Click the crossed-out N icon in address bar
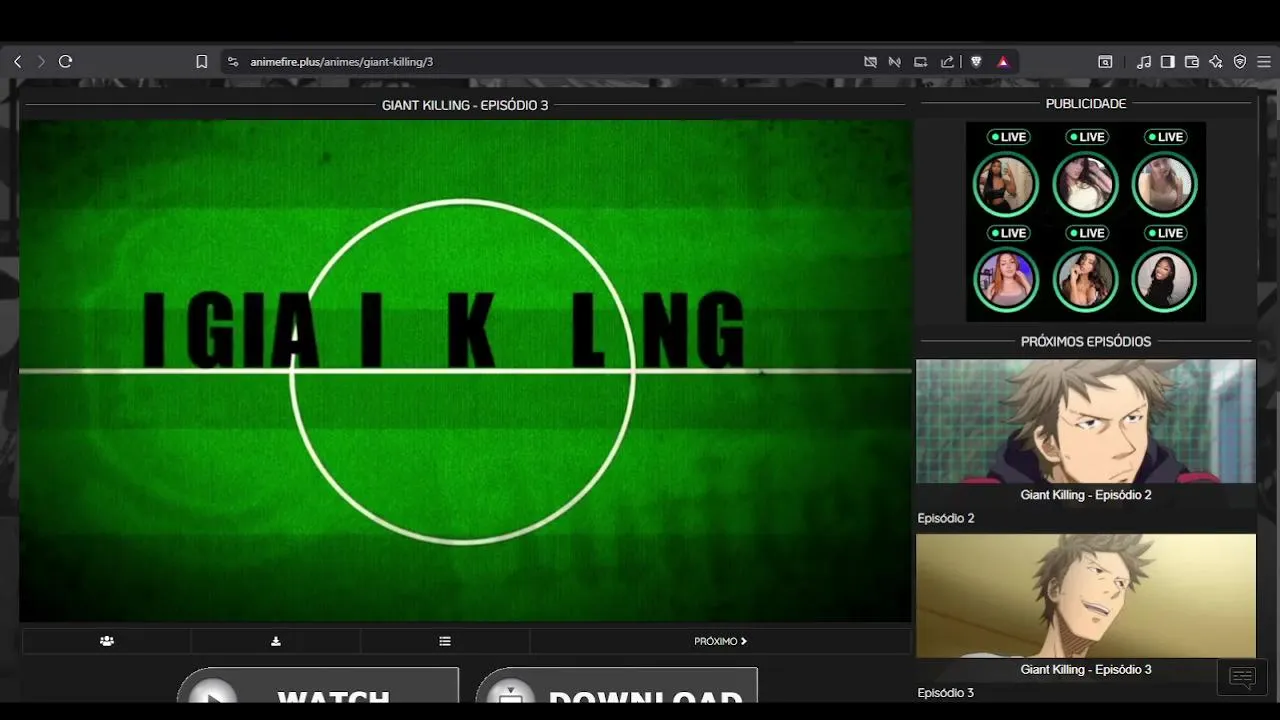The width and height of the screenshot is (1280, 720). (895, 62)
